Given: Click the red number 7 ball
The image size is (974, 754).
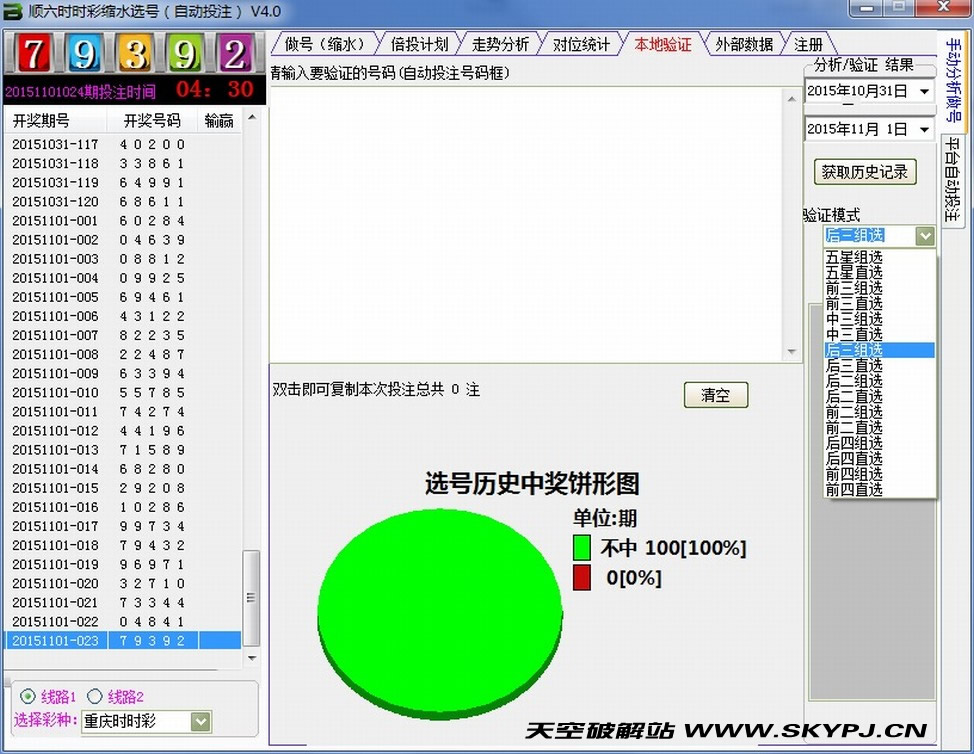Looking at the screenshot, I should (x=34, y=53).
